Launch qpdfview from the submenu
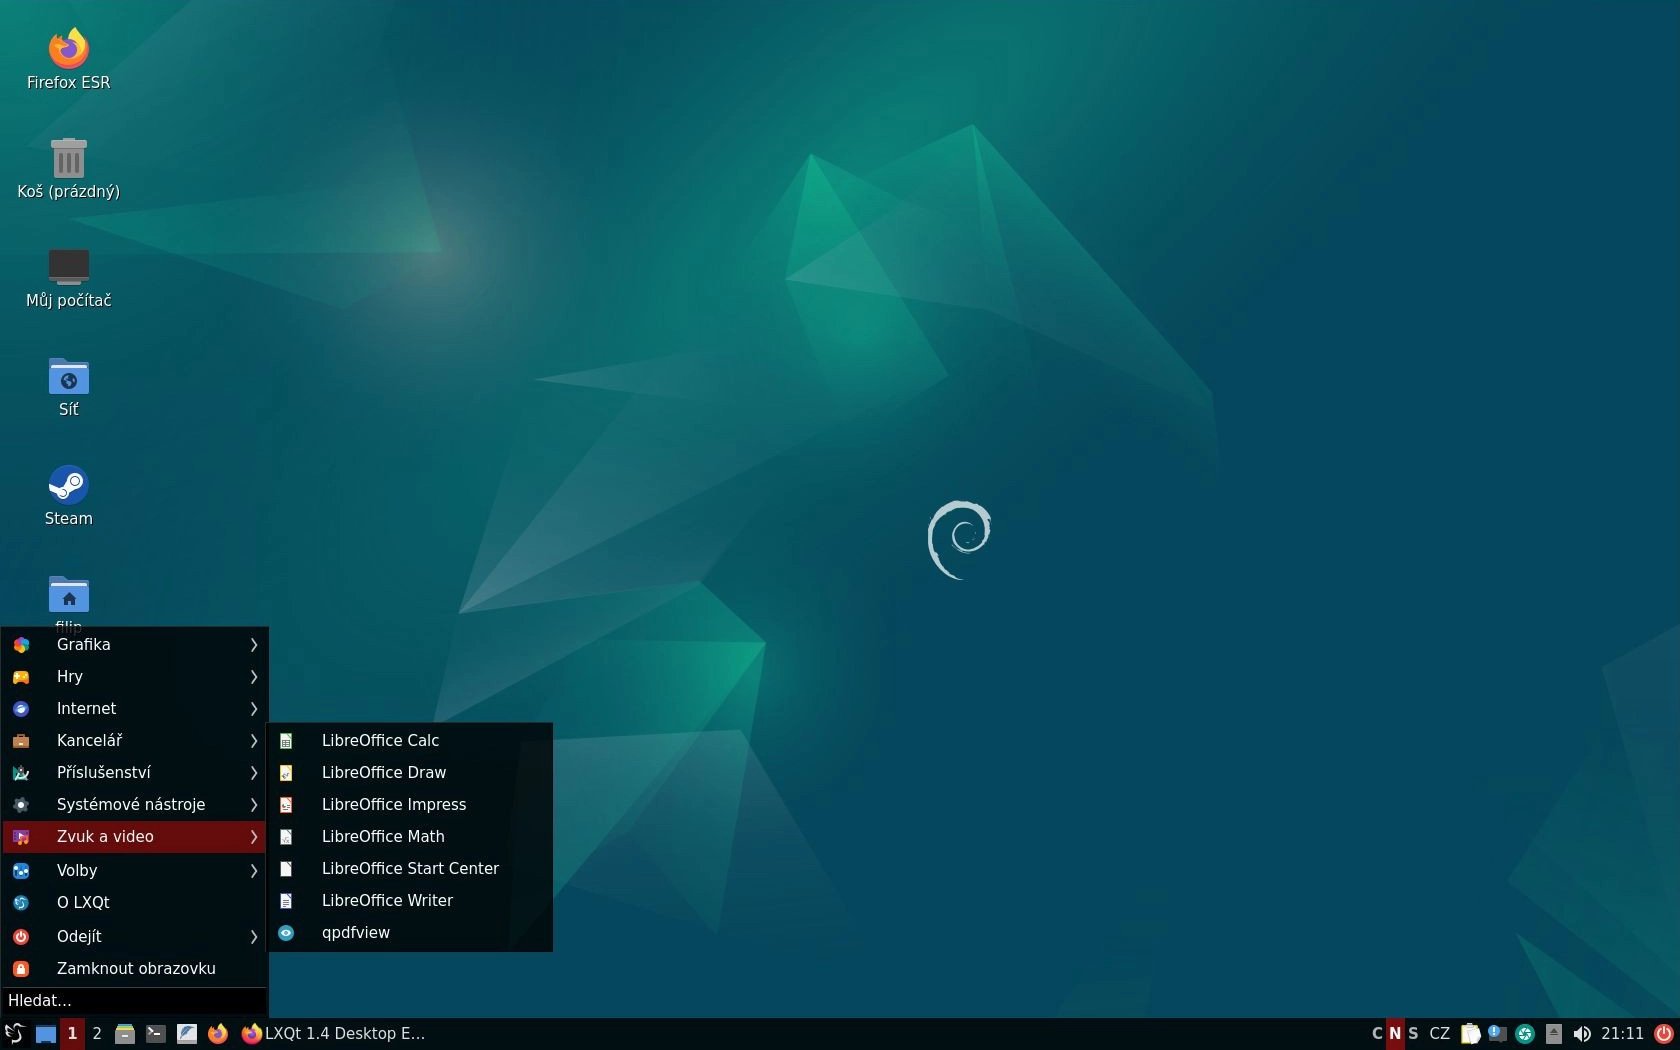The height and width of the screenshot is (1050, 1680). pyautogui.click(x=410, y=933)
